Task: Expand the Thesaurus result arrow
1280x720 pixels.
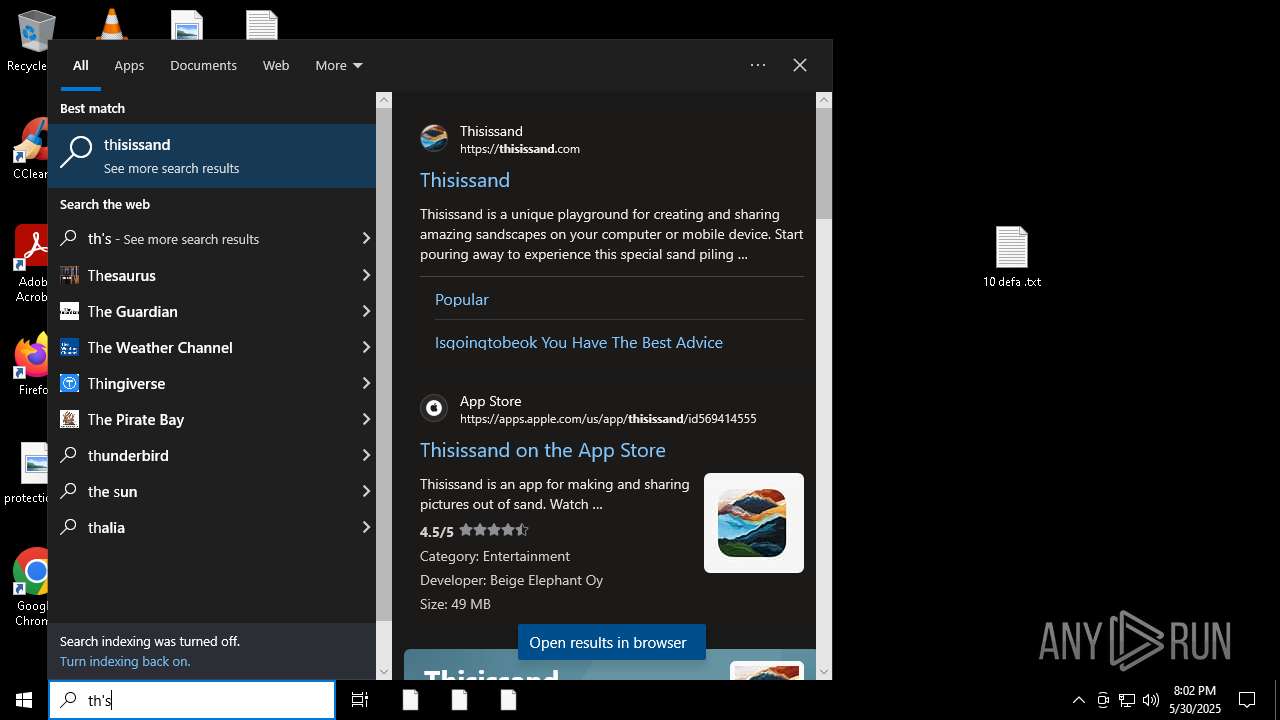Action: pos(366,275)
